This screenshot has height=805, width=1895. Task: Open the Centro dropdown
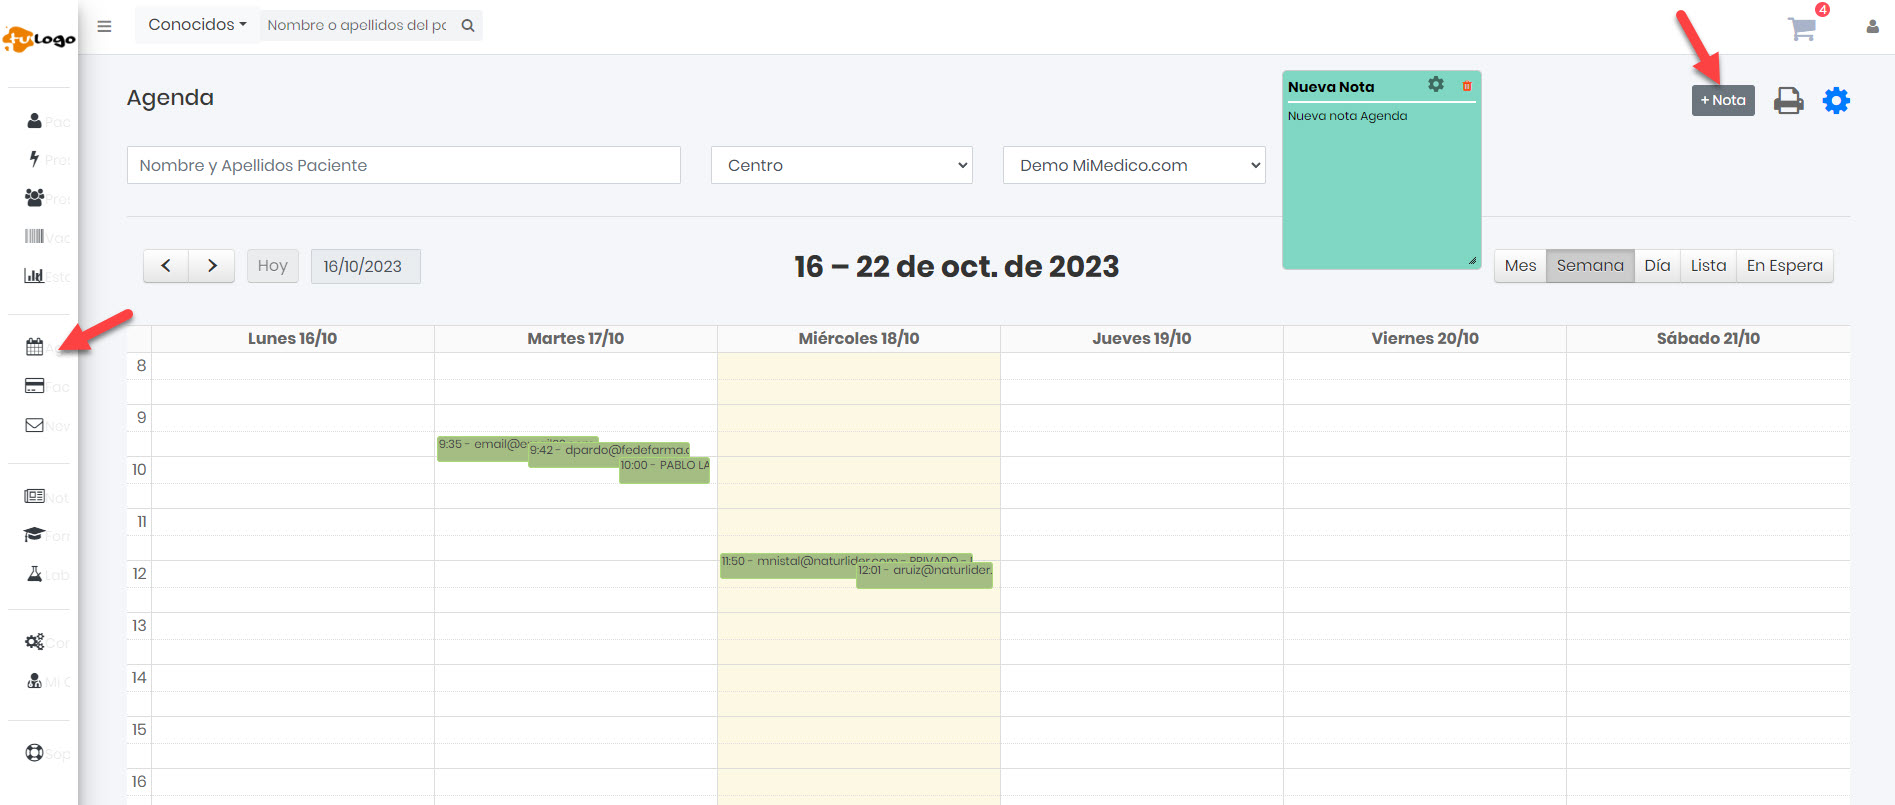coord(842,165)
